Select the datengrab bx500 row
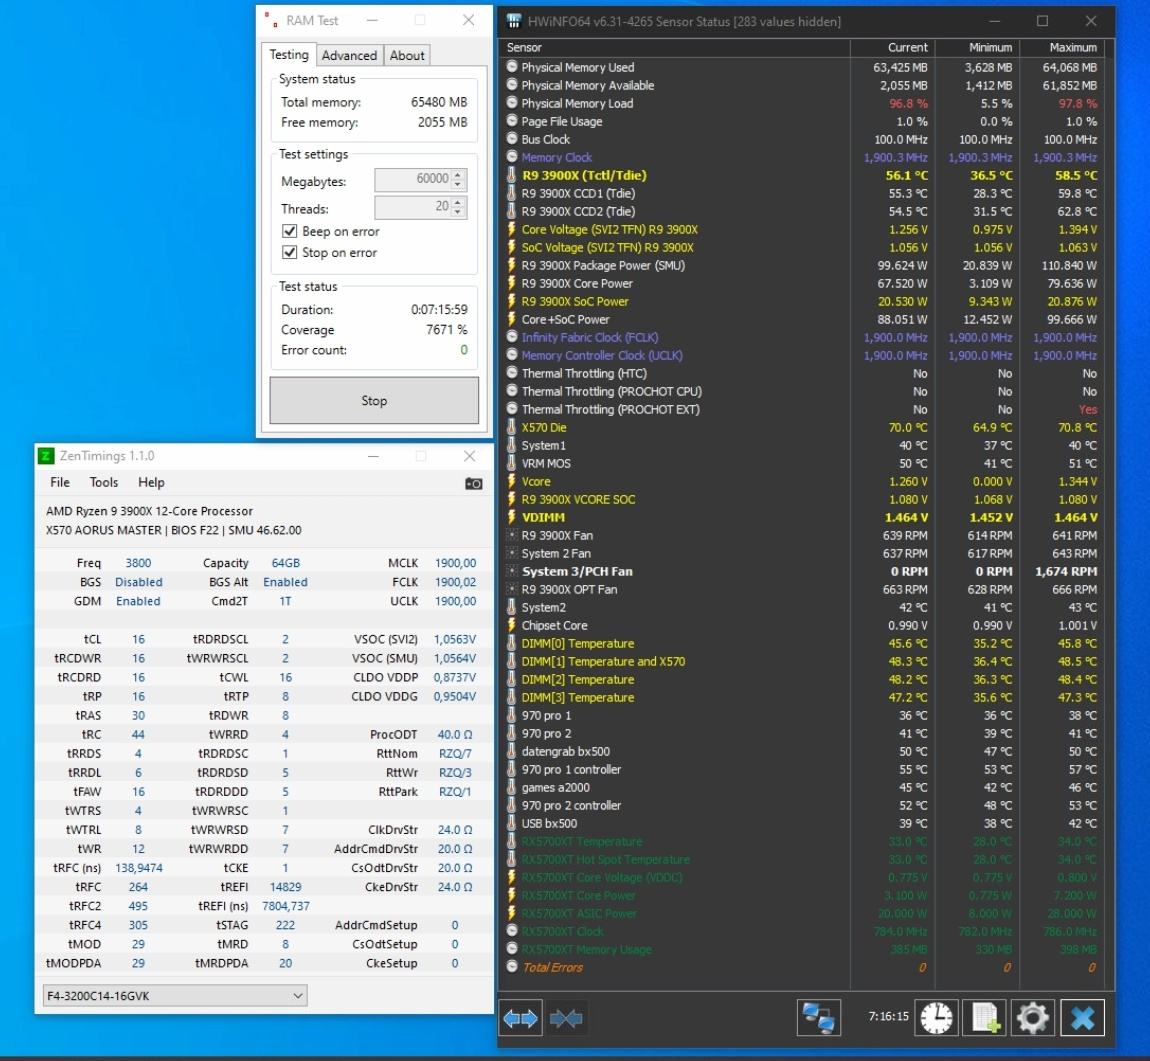The image size is (1150, 1061). coord(803,751)
